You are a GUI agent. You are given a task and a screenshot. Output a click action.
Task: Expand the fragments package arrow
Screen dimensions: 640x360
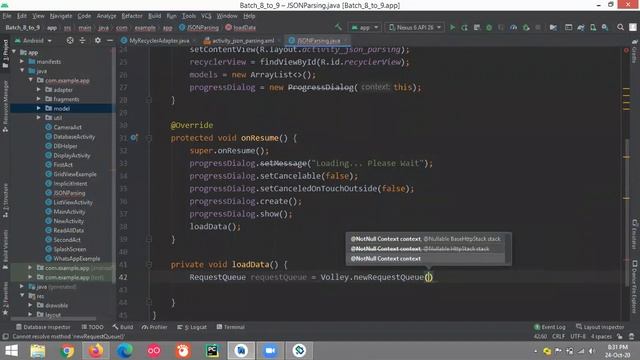pyautogui.click(x=38, y=99)
